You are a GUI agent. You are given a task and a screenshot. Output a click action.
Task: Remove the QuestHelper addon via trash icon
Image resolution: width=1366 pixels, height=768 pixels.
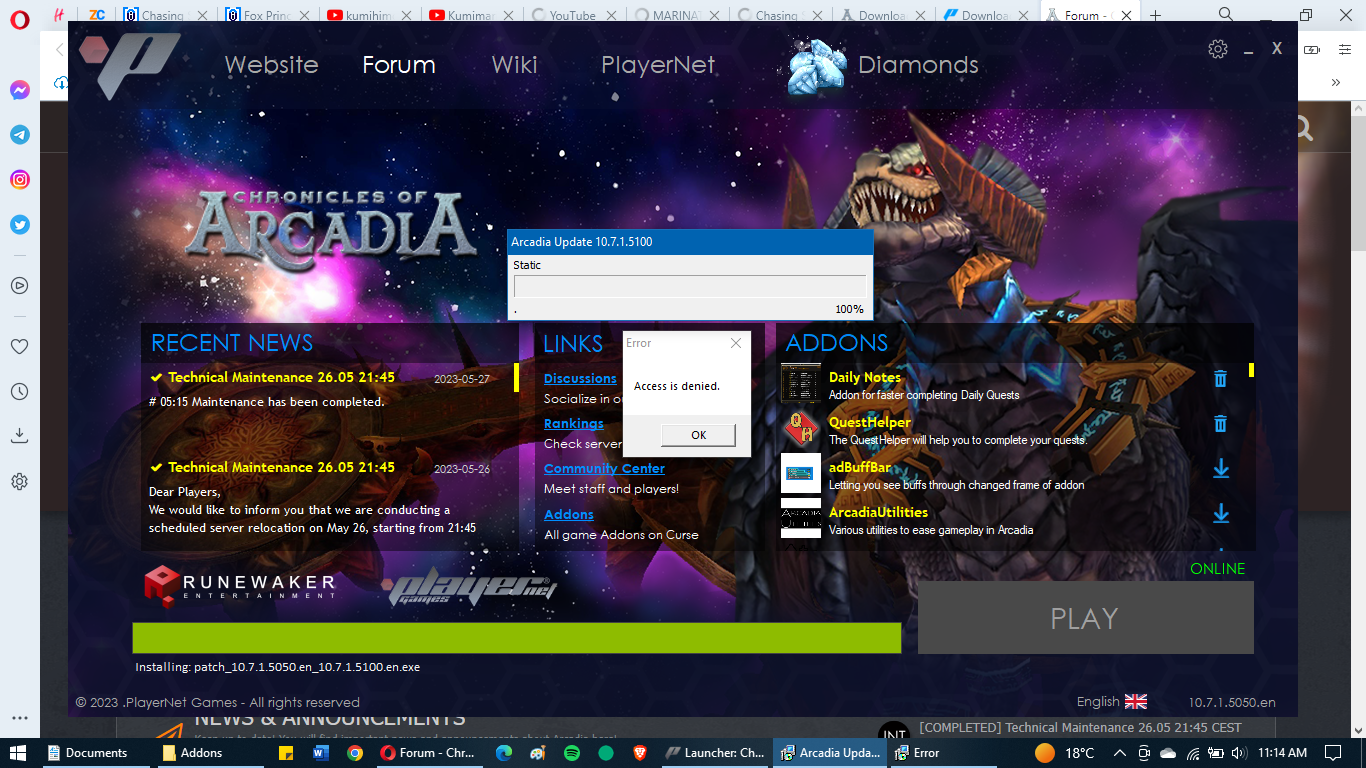point(1220,424)
